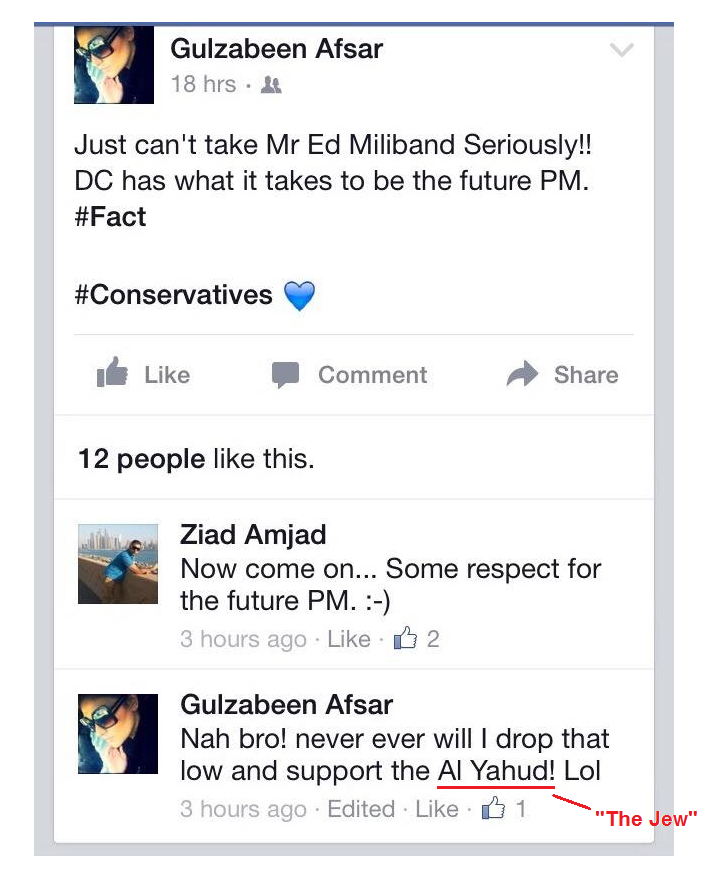The height and width of the screenshot is (884, 712).
Task: Open Ziad Amjad's profile name link
Action: click(252, 535)
